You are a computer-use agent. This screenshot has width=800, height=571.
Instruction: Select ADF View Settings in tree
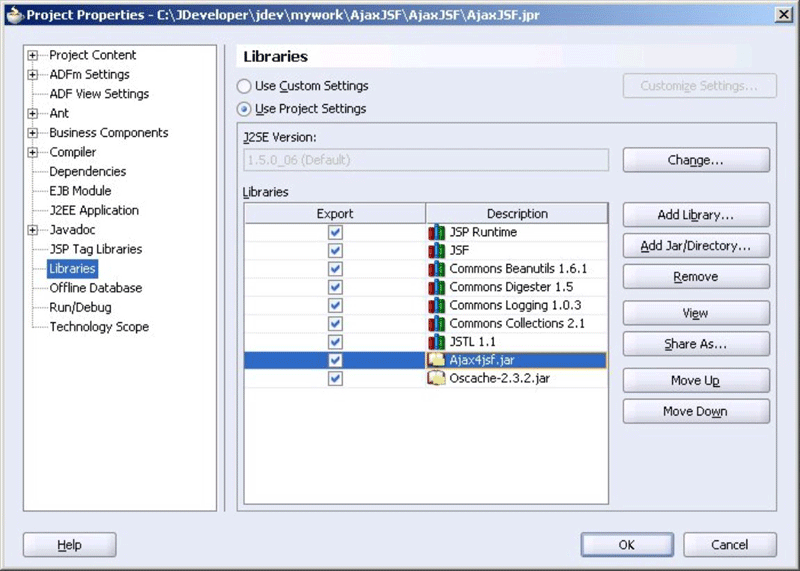99,94
